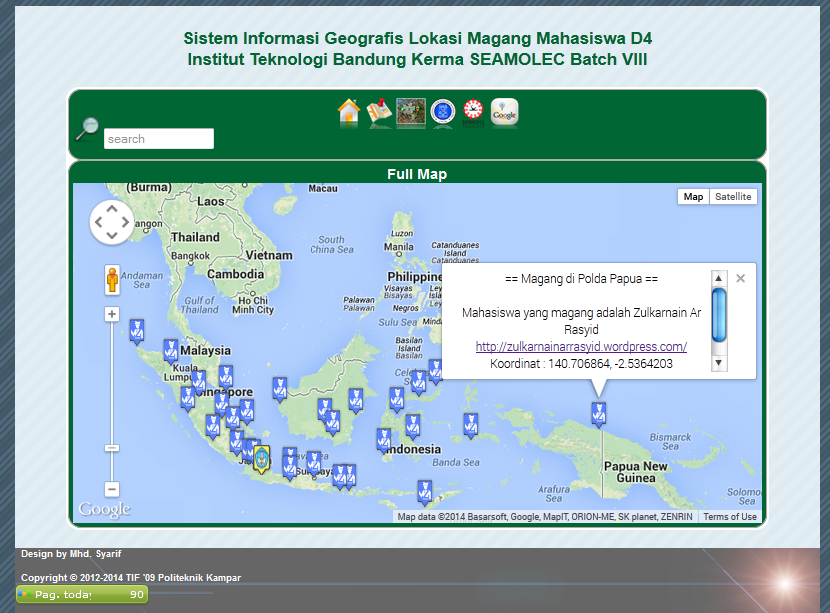Image resolution: width=830 pixels, height=613 pixels.
Task: Switch map to Map view
Action: pos(693,197)
